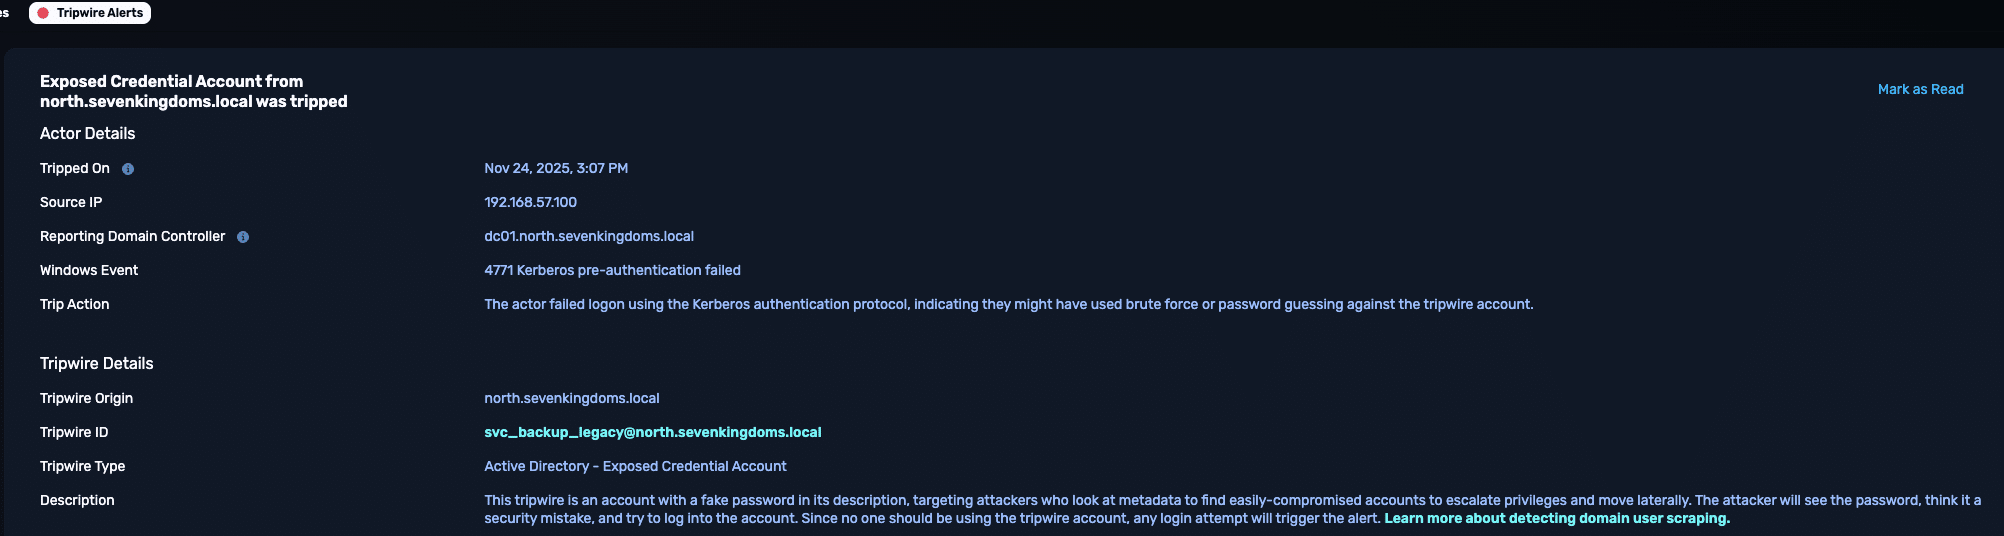Mark the alert as read
The height and width of the screenshot is (536, 2004).
click(x=1920, y=89)
